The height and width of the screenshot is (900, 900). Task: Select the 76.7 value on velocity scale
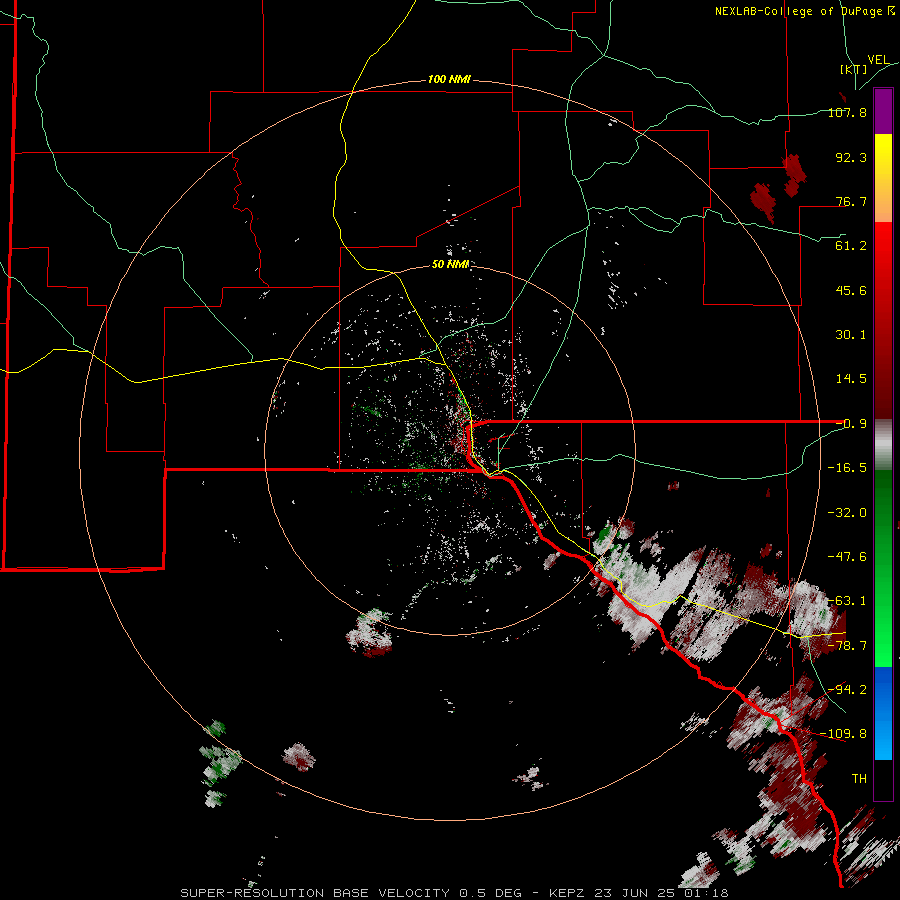pos(851,201)
